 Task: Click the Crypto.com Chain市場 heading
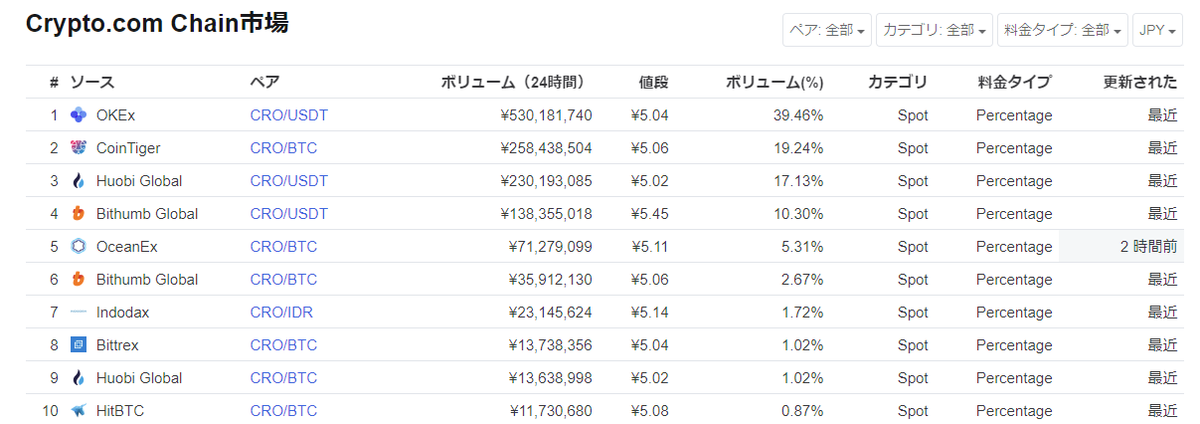pyautogui.click(x=157, y=24)
